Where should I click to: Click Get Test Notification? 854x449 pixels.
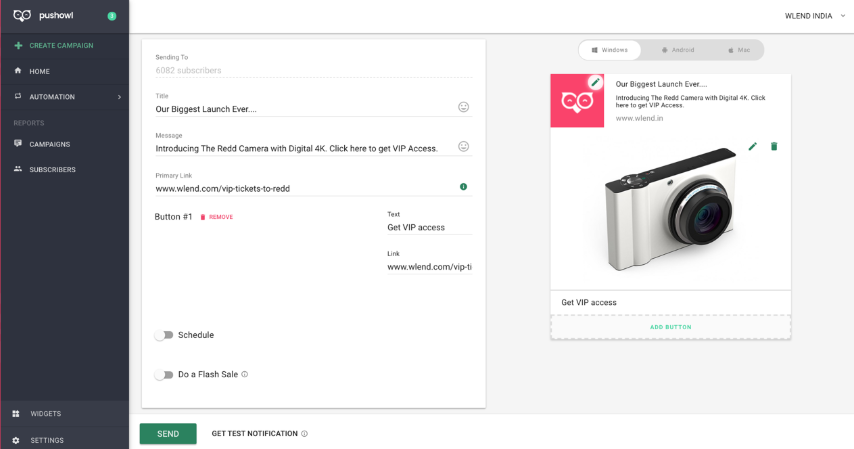click(254, 434)
